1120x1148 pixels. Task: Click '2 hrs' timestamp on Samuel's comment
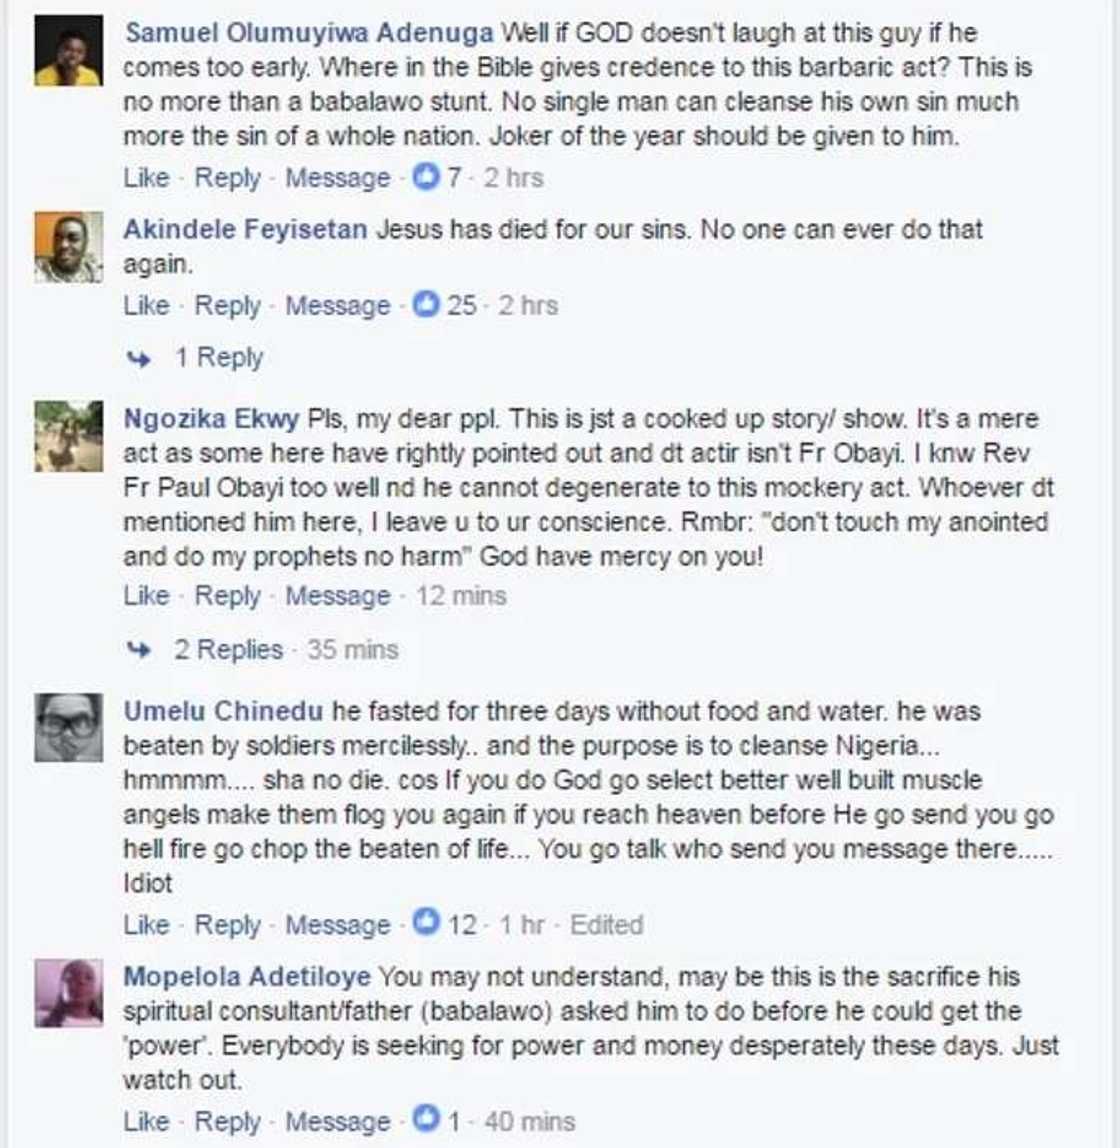[513, 178]
